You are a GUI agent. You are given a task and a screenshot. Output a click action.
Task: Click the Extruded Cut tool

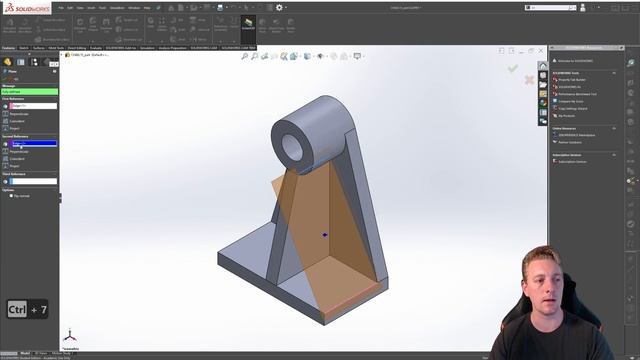(80, 26)
